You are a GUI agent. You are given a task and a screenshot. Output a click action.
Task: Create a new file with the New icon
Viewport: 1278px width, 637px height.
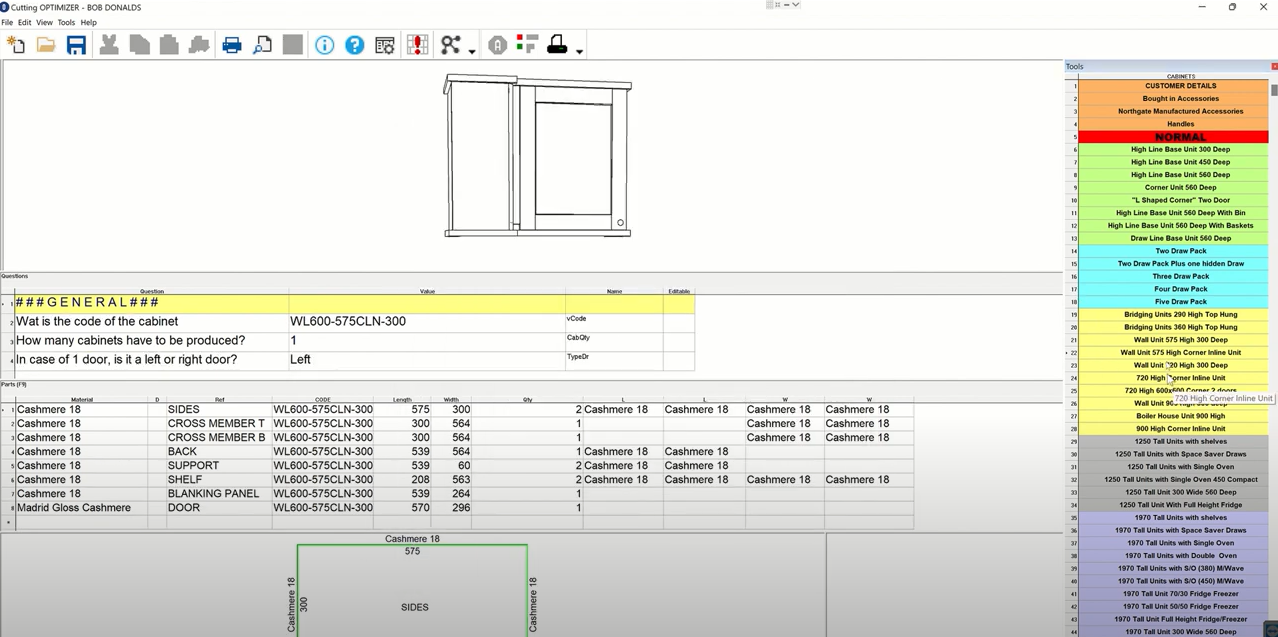tap(16, 45)
